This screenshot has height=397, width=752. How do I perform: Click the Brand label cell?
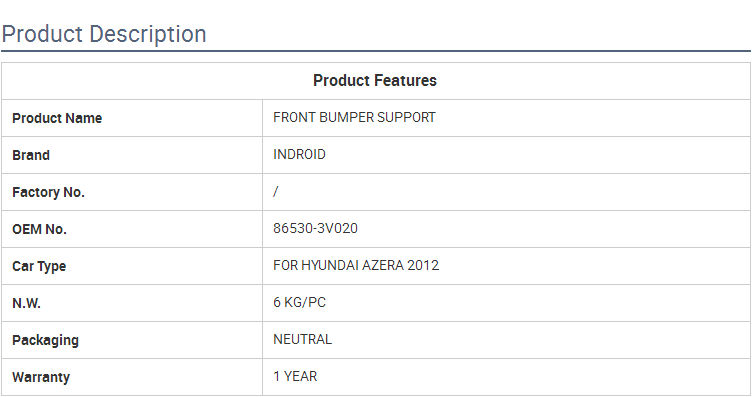tap(132, 155)
